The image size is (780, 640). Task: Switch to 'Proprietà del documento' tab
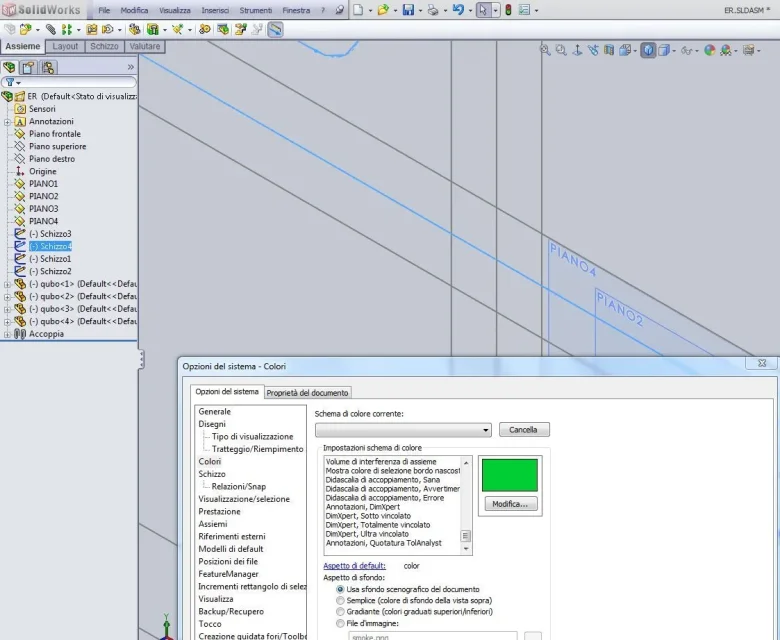coord(307,393)
